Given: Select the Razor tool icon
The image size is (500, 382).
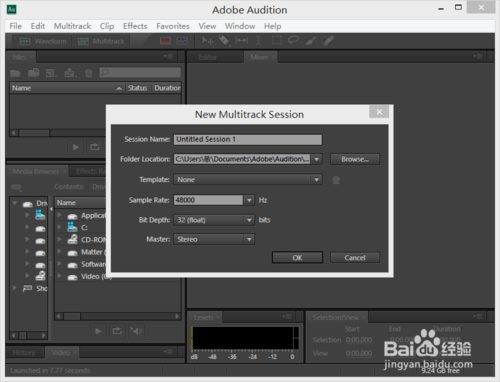Looking at the screenshot, I should coord(224,41).
